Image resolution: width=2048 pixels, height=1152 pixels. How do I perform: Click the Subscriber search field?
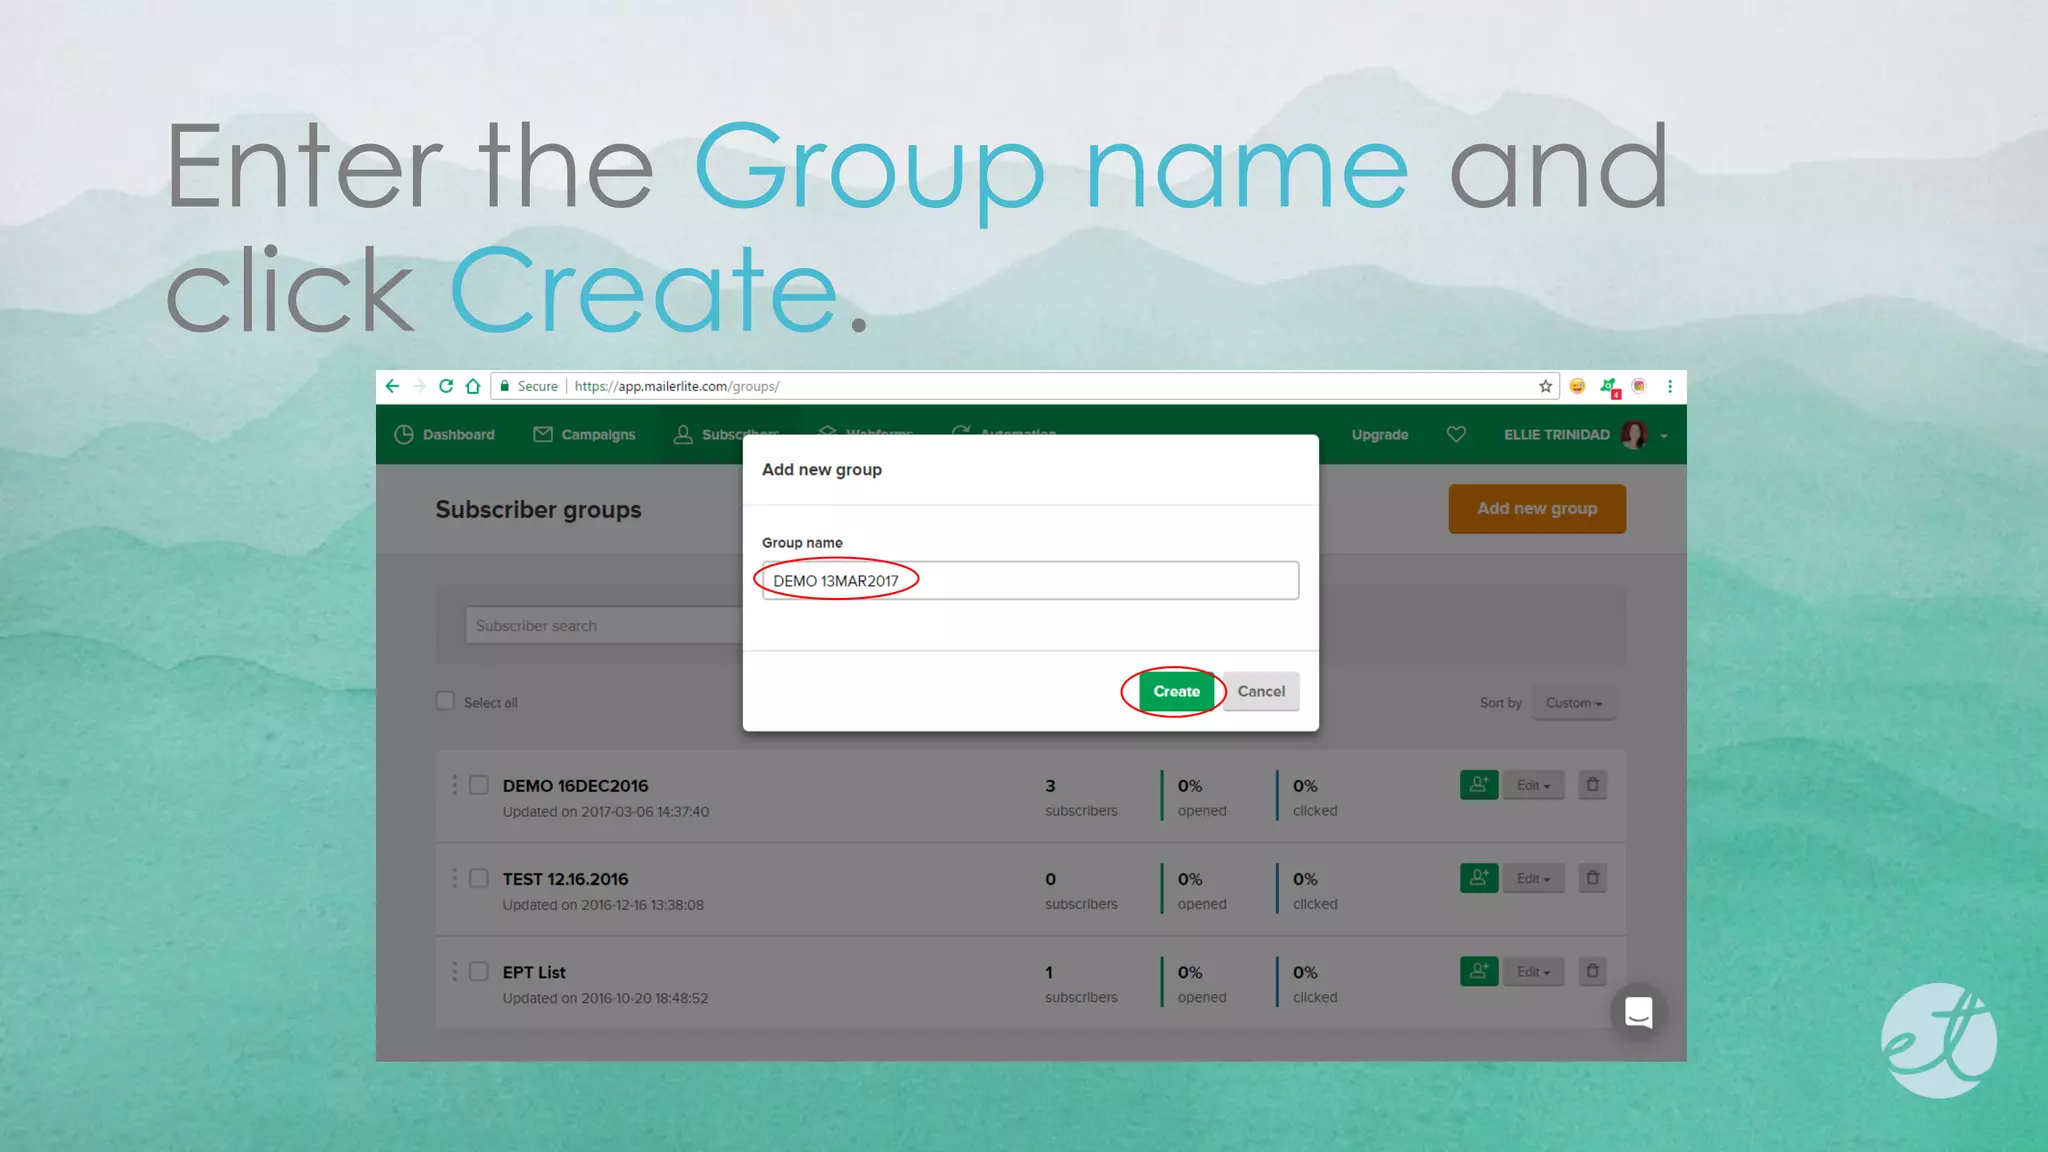(x=604, y=625)
